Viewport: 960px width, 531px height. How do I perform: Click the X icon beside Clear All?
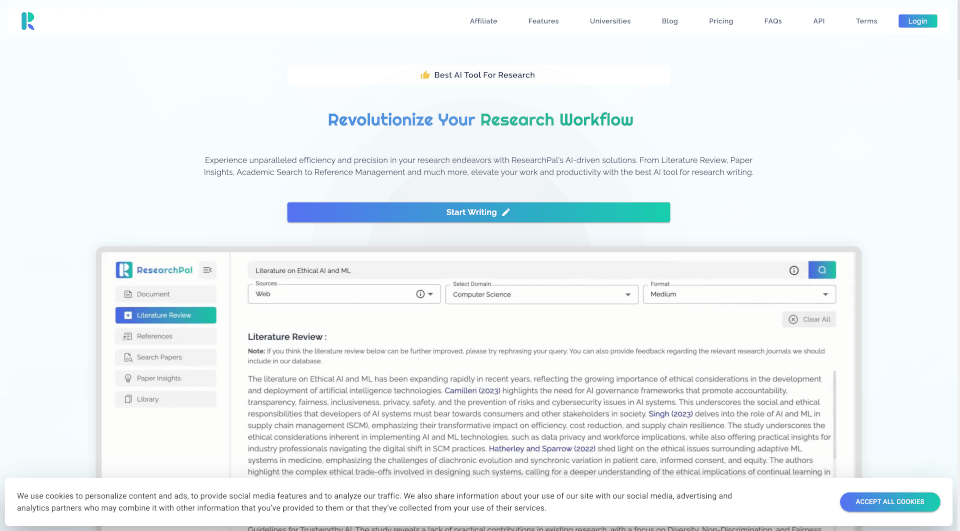[793, 319]
